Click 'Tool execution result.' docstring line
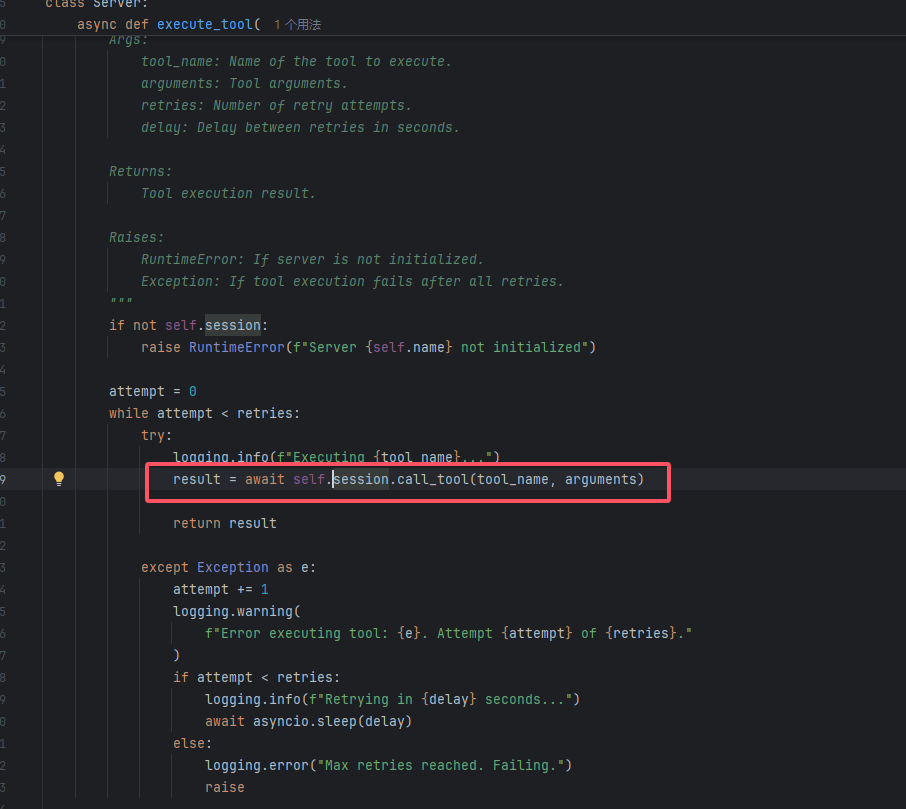 point(229,193)
